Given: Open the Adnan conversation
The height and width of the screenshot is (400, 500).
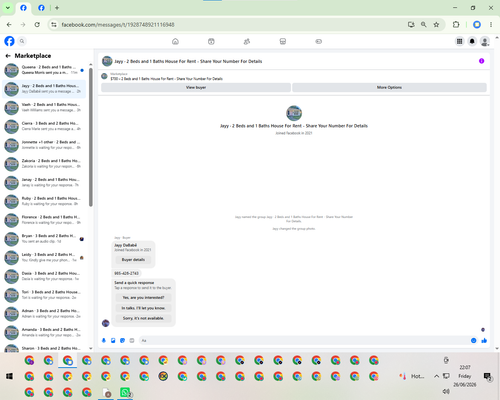Looking at the screenshot, I should (44, 313).
